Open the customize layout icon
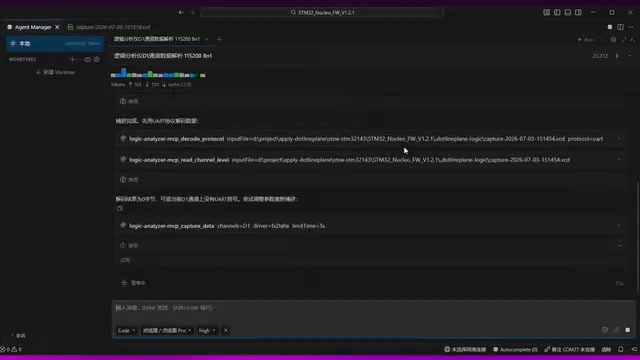Screen dimensions: 640x360 (546, 13)
